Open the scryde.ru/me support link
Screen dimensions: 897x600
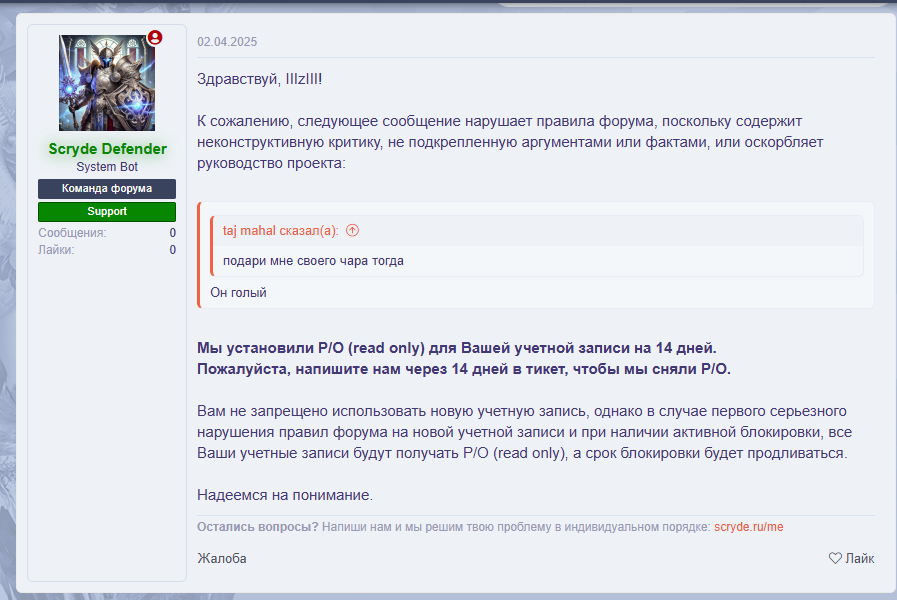(x=748, y=527)
